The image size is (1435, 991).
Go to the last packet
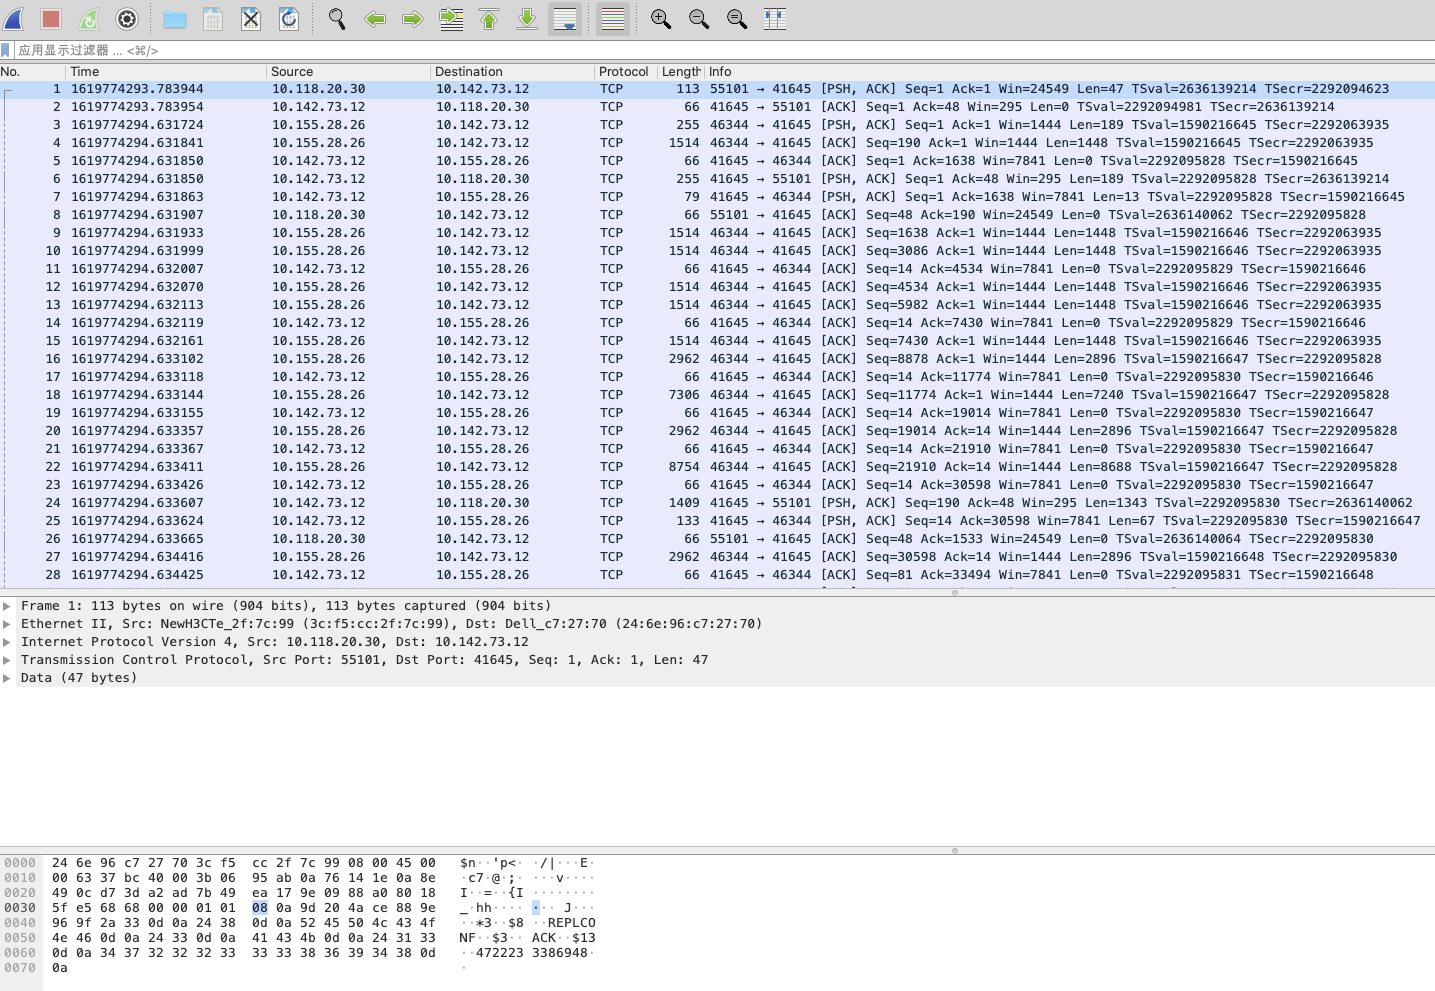[526, 18]
